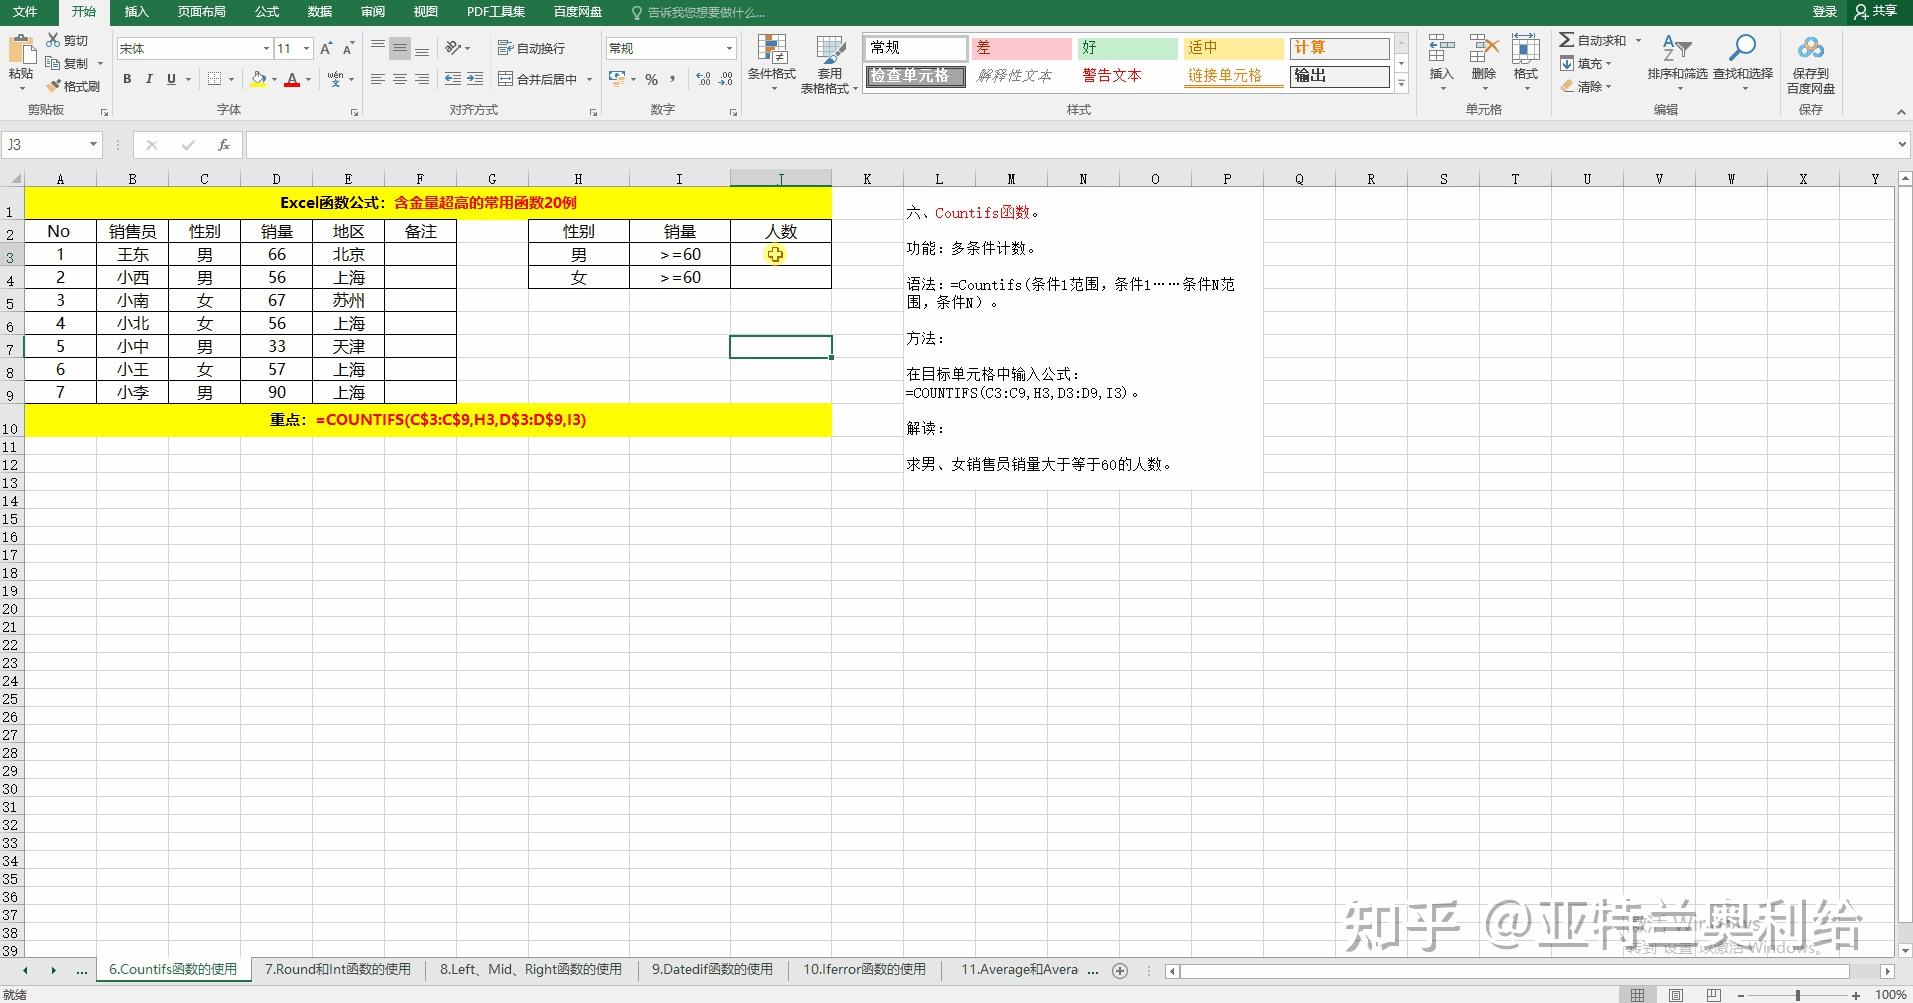Open the 文件 (File) menu

24,12
